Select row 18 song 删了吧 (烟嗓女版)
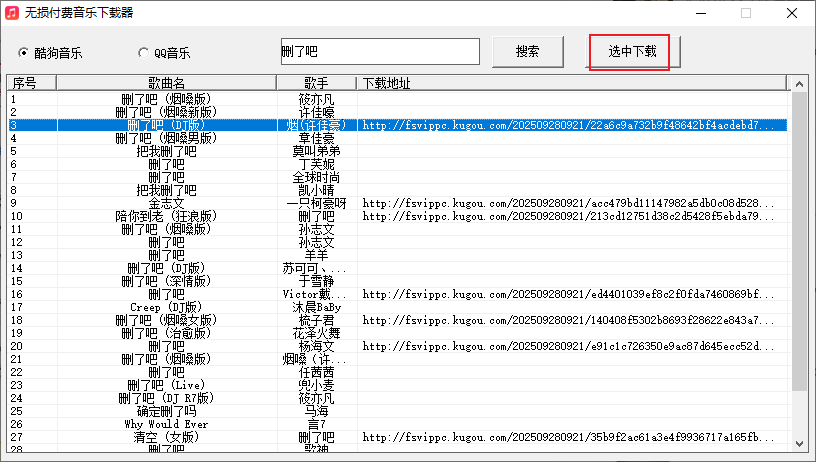 [x=167, y=320]
